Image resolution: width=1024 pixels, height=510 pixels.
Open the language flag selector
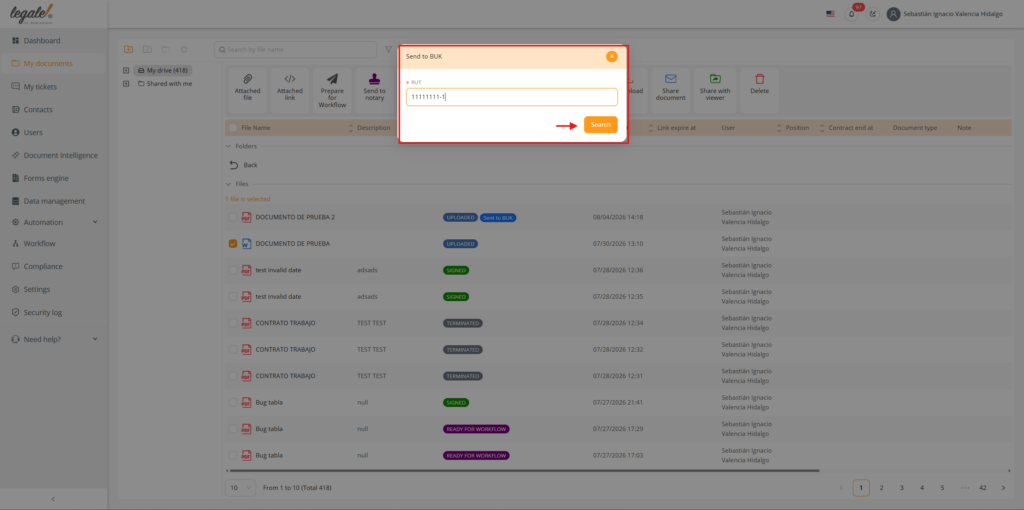tap(830, 14)
